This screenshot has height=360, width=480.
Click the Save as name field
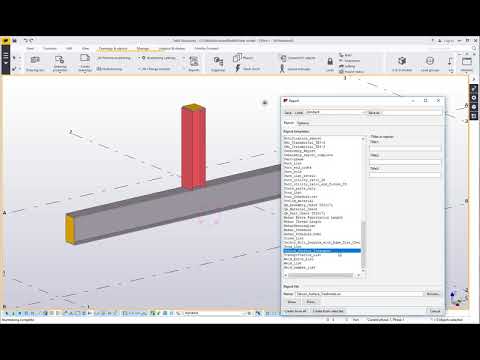tap(411, 113)
